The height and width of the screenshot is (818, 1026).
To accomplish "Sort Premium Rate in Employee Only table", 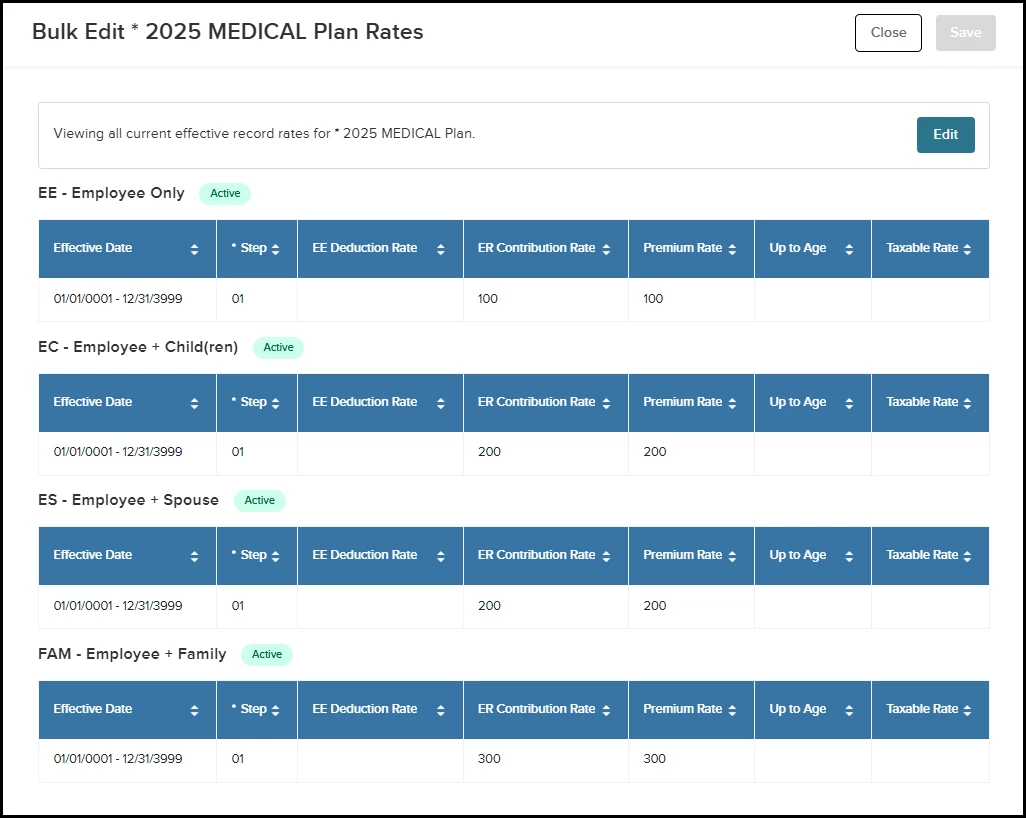I will coord(732,249).
